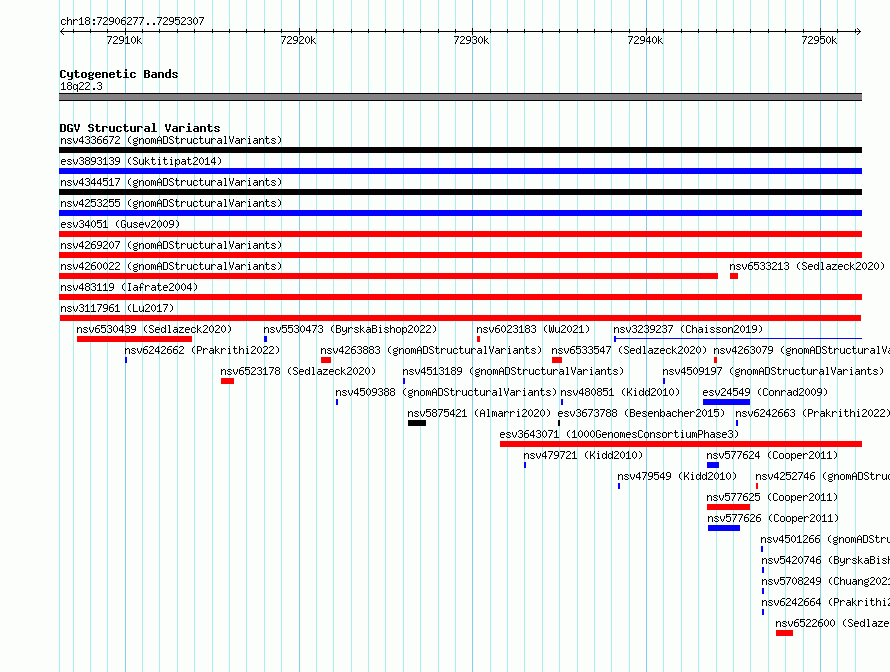Select the nsv4513189 gnomAD variant label
The image size is (890, 672).
(x=513, y=371)
